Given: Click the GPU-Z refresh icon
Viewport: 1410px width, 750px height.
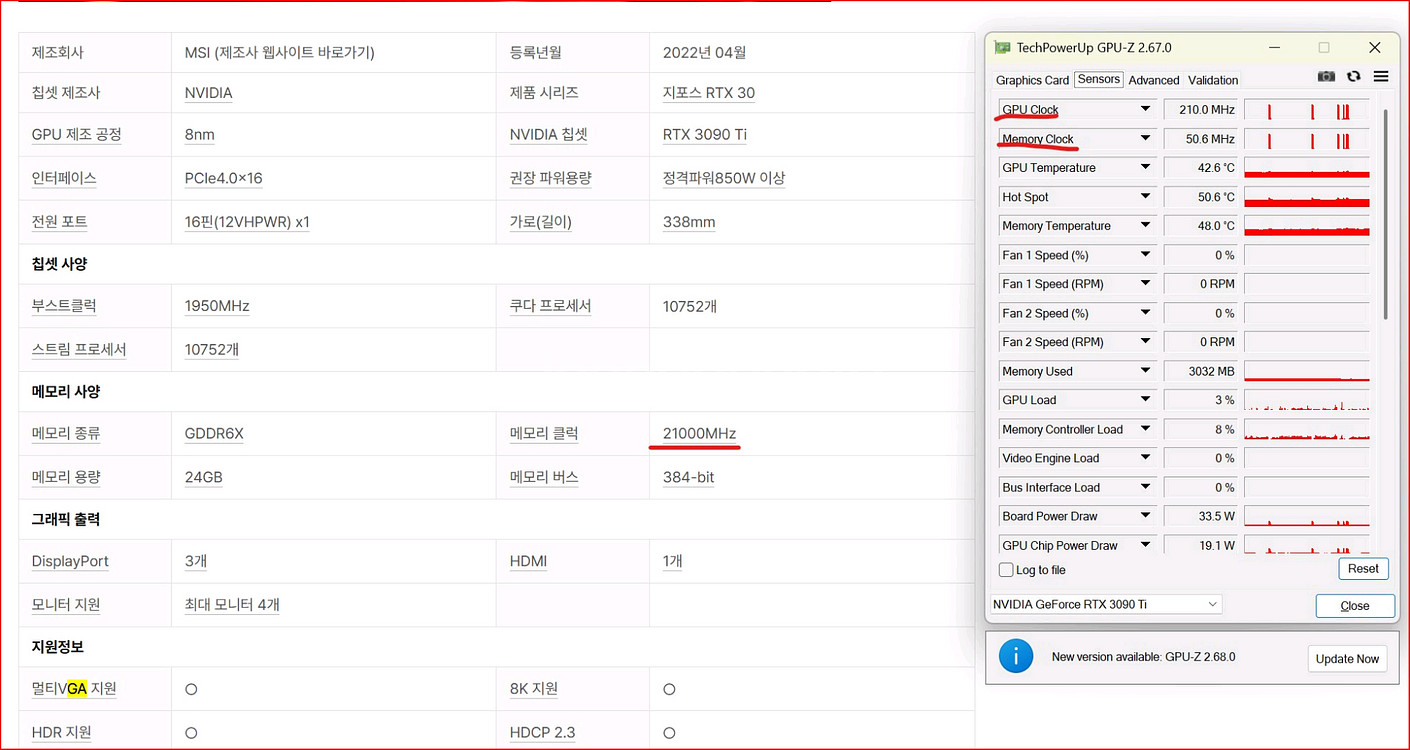Looking at the screenshot, I should (x=1353, y=77).
